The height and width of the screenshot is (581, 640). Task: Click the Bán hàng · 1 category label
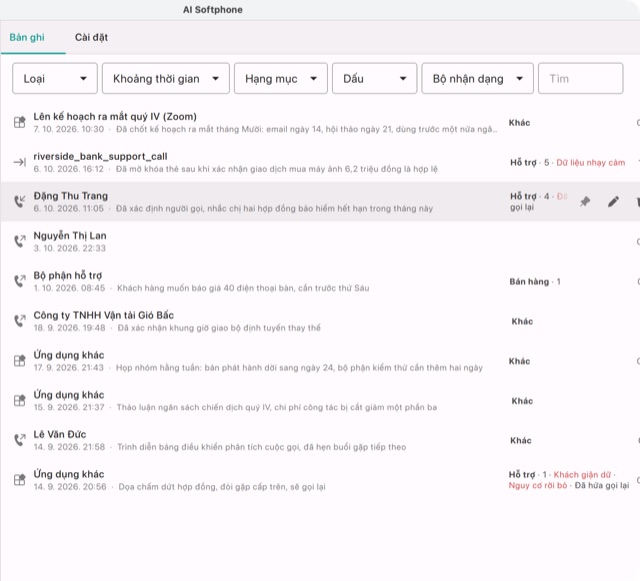pyautogui.click(x=535, y=281)
